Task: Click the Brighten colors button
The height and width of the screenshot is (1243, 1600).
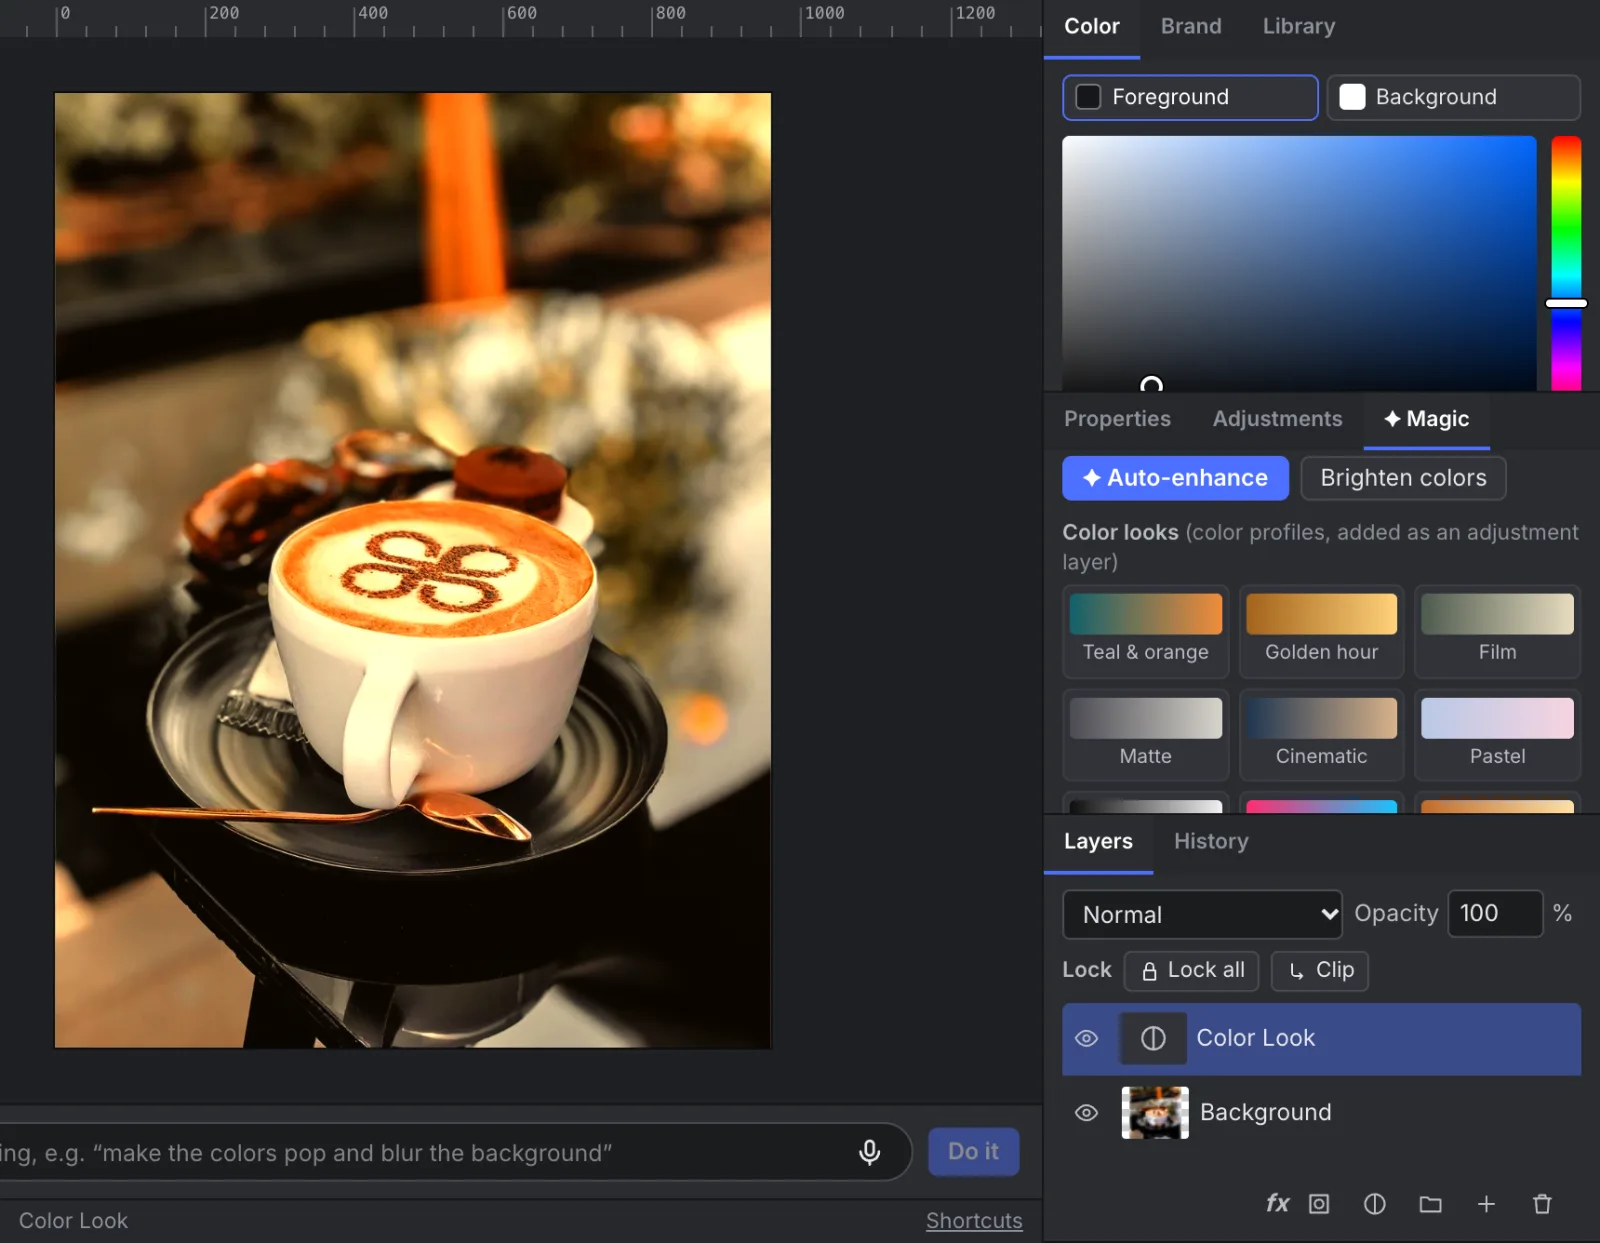Action: (1403, 478)
